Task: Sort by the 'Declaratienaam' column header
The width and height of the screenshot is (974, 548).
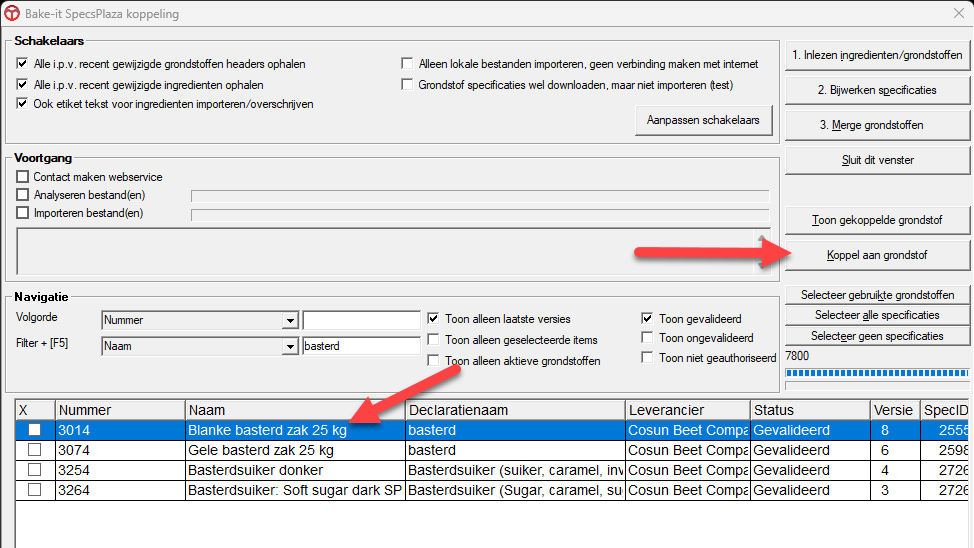Action: [515, 410]
